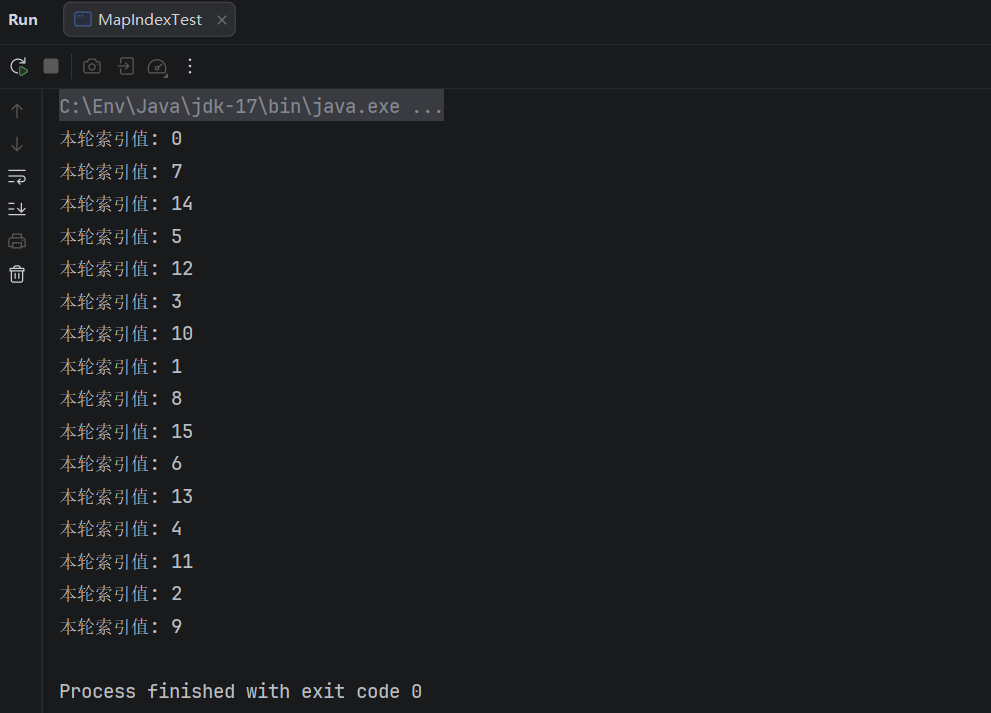Toggle soft-wrap for console output
The image size is (991, 713).
coord(17,176)
